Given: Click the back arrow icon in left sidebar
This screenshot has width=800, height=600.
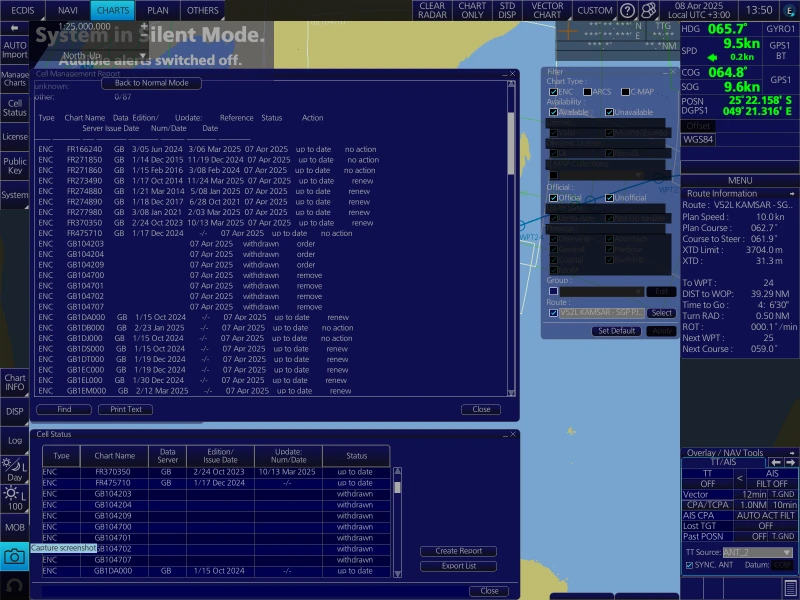Looking at the screenshot, I should tap(14, 28).
